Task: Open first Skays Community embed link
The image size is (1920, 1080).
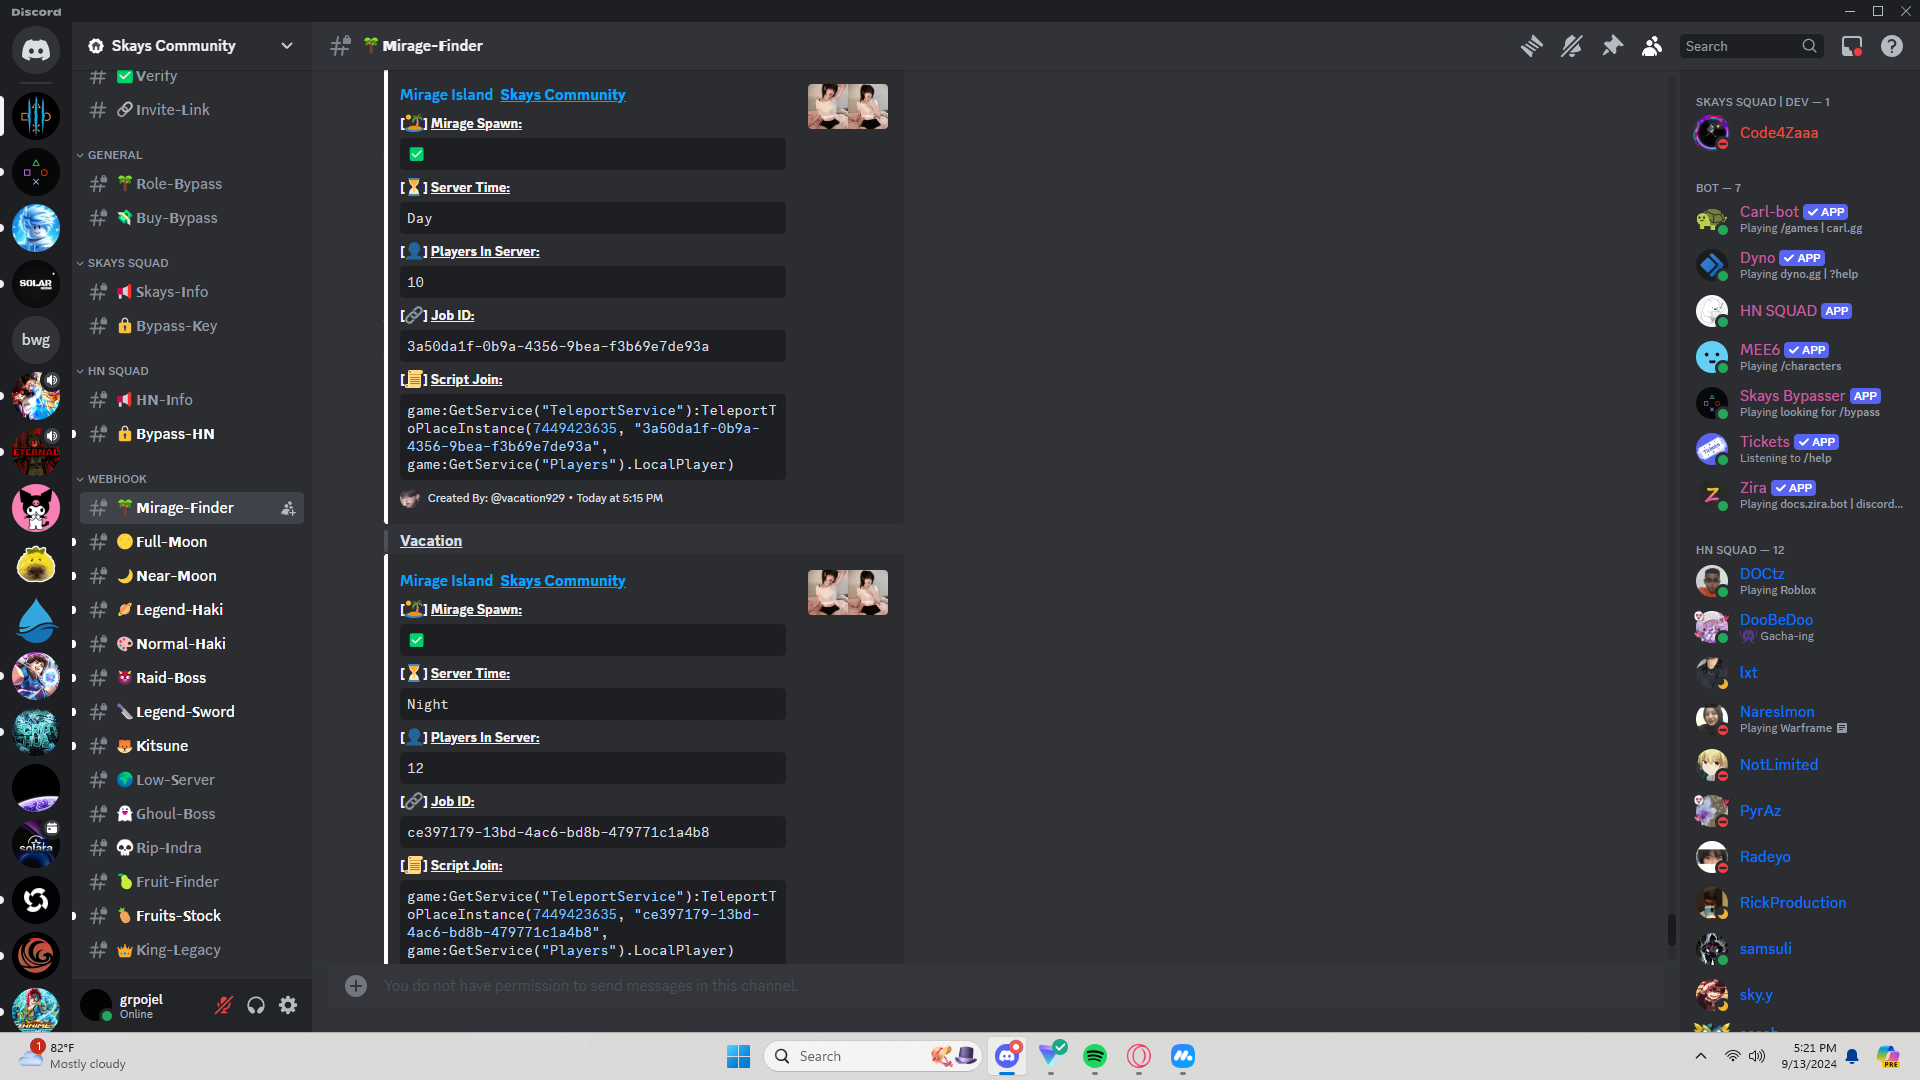Action: (x=563, y=95)
